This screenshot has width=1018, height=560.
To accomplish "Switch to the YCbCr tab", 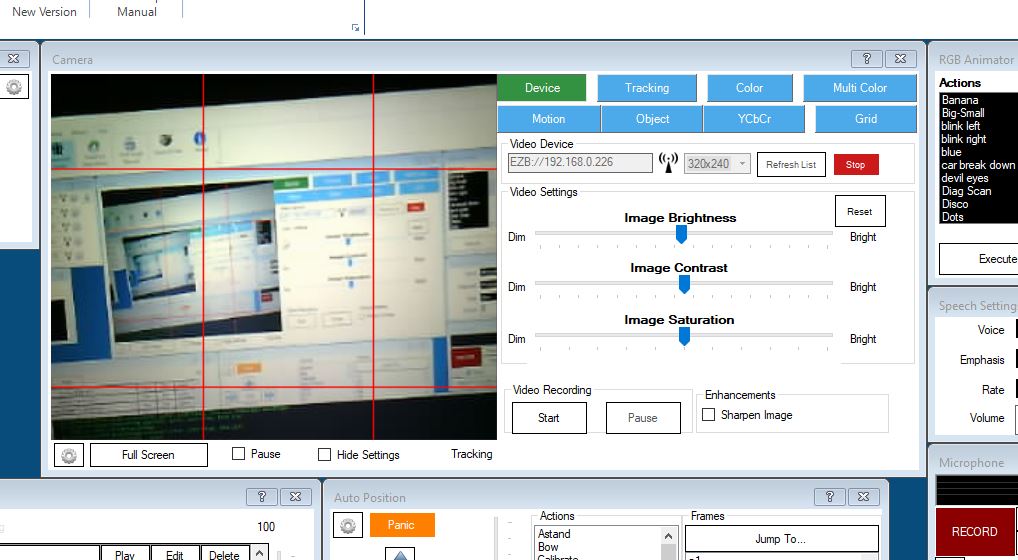I will tap(754, 119).
